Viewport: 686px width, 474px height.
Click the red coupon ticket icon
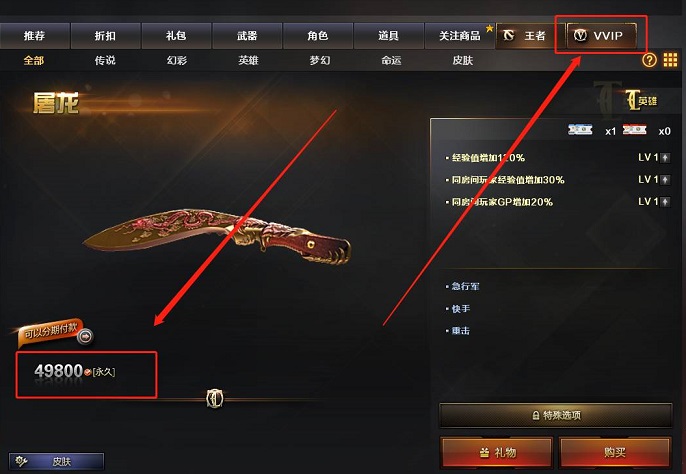(634, 130)
